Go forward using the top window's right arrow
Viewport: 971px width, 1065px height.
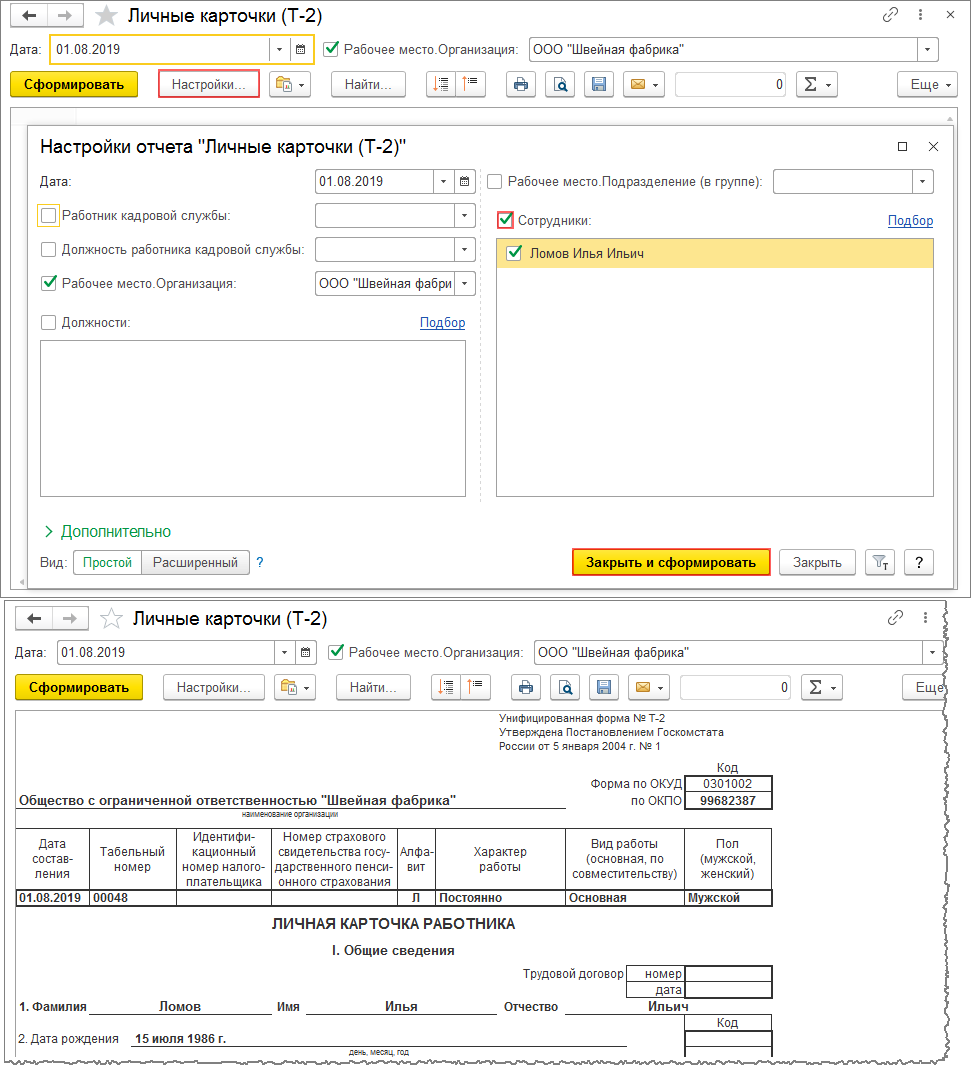(x=65, y=16)
